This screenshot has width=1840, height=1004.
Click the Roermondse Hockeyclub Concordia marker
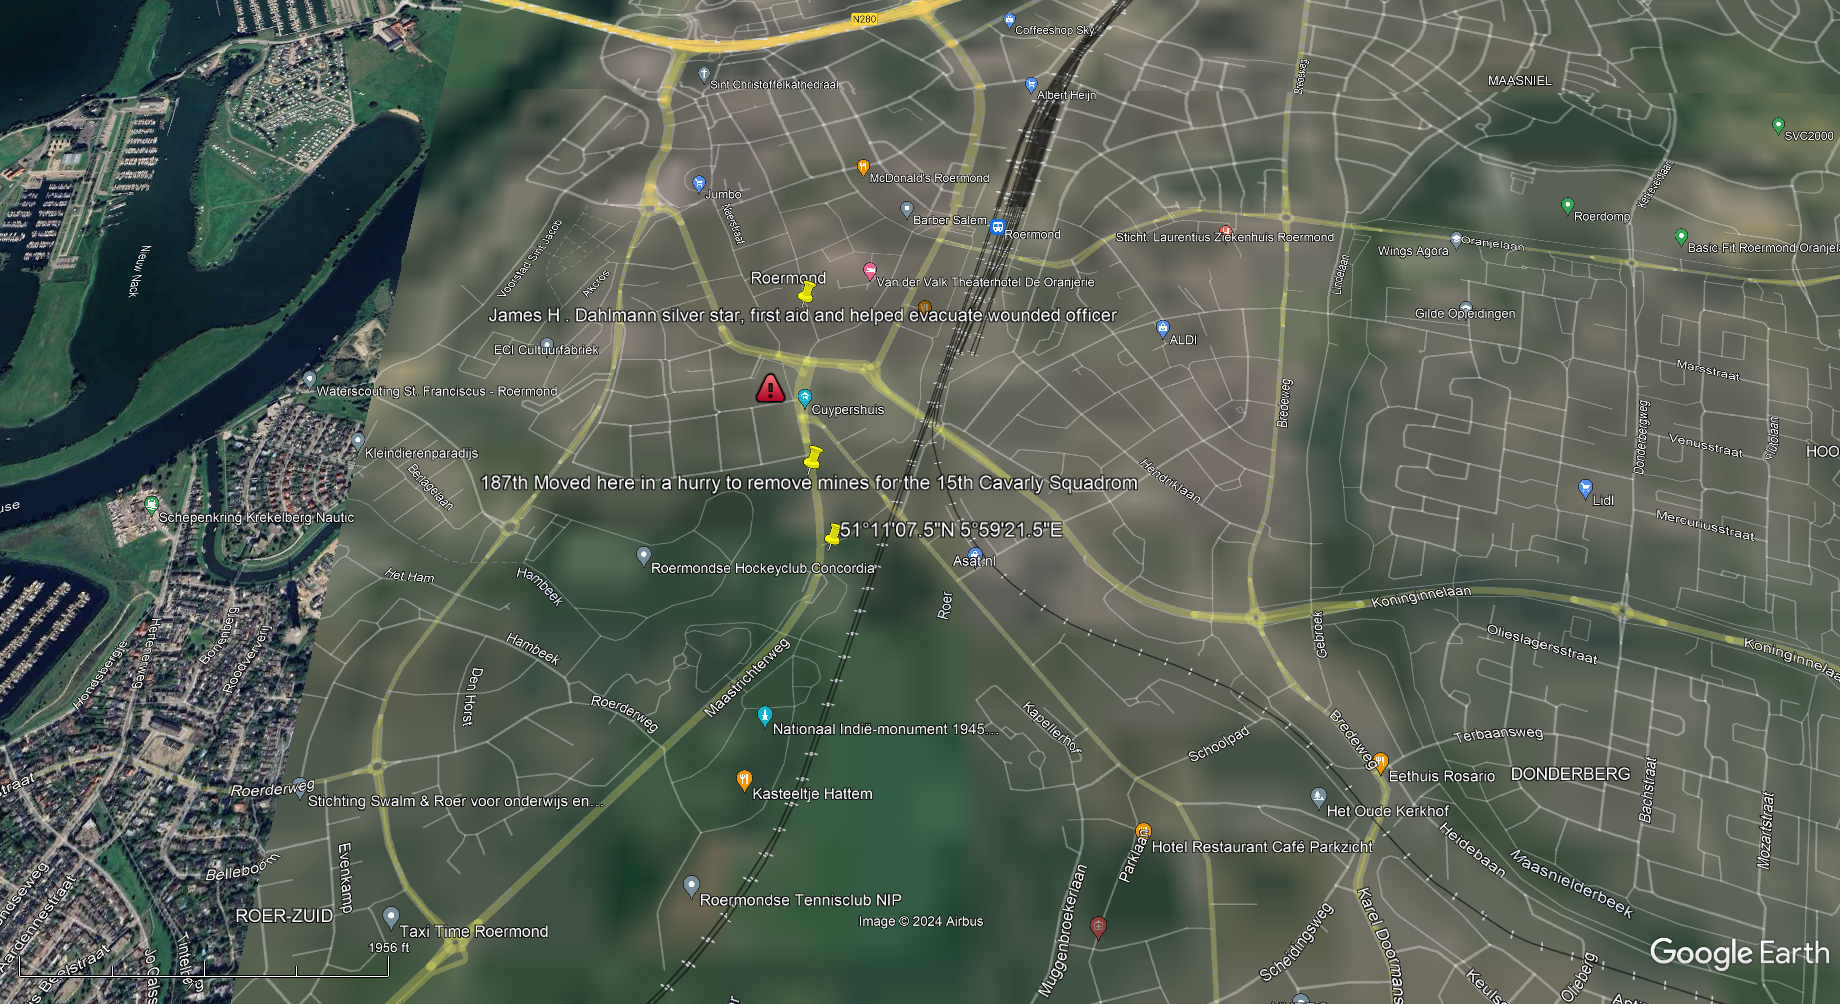(x=643, y=556)
